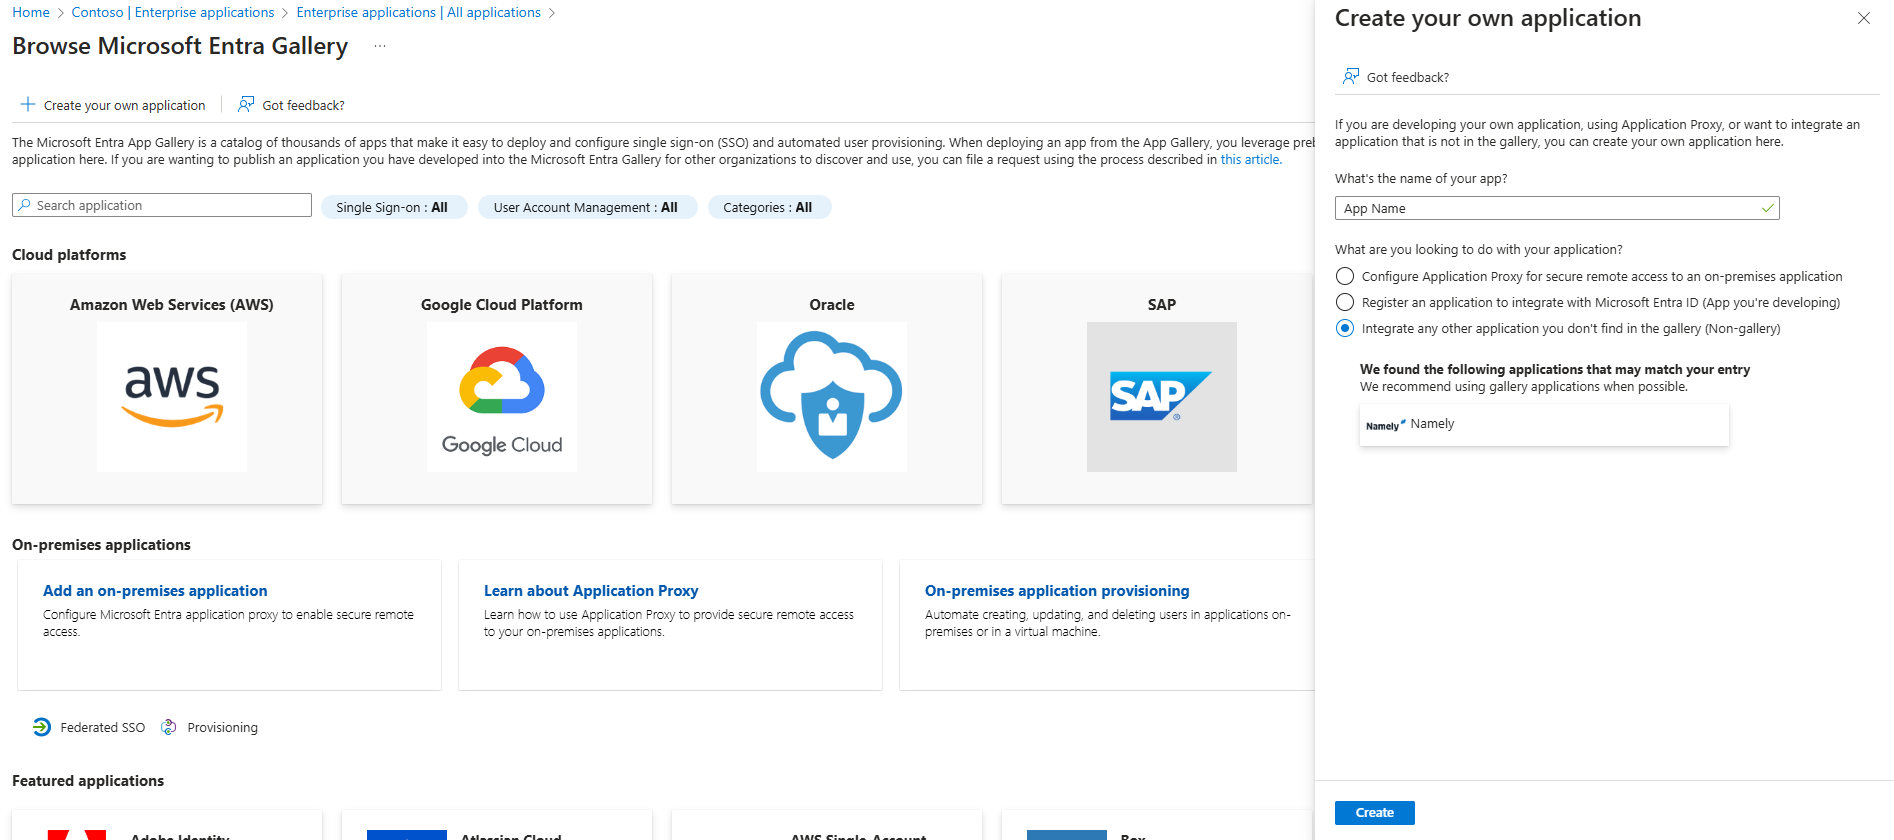Click the 'What's the name of your app?' label
This screenshot has width=1894, height=840.
pyautogui.click(x=1421, y=179)
